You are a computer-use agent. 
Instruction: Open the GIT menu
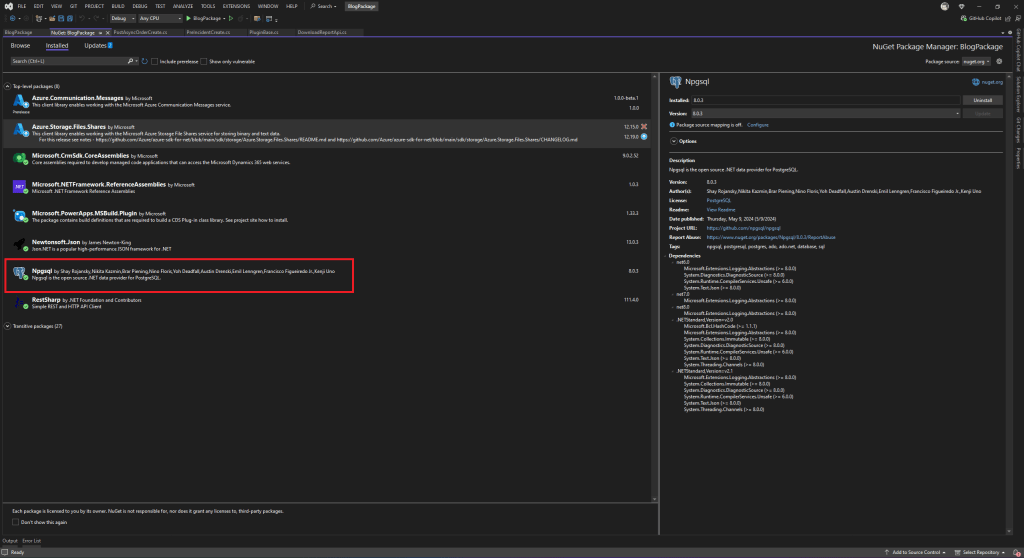[x=73, y=6]
